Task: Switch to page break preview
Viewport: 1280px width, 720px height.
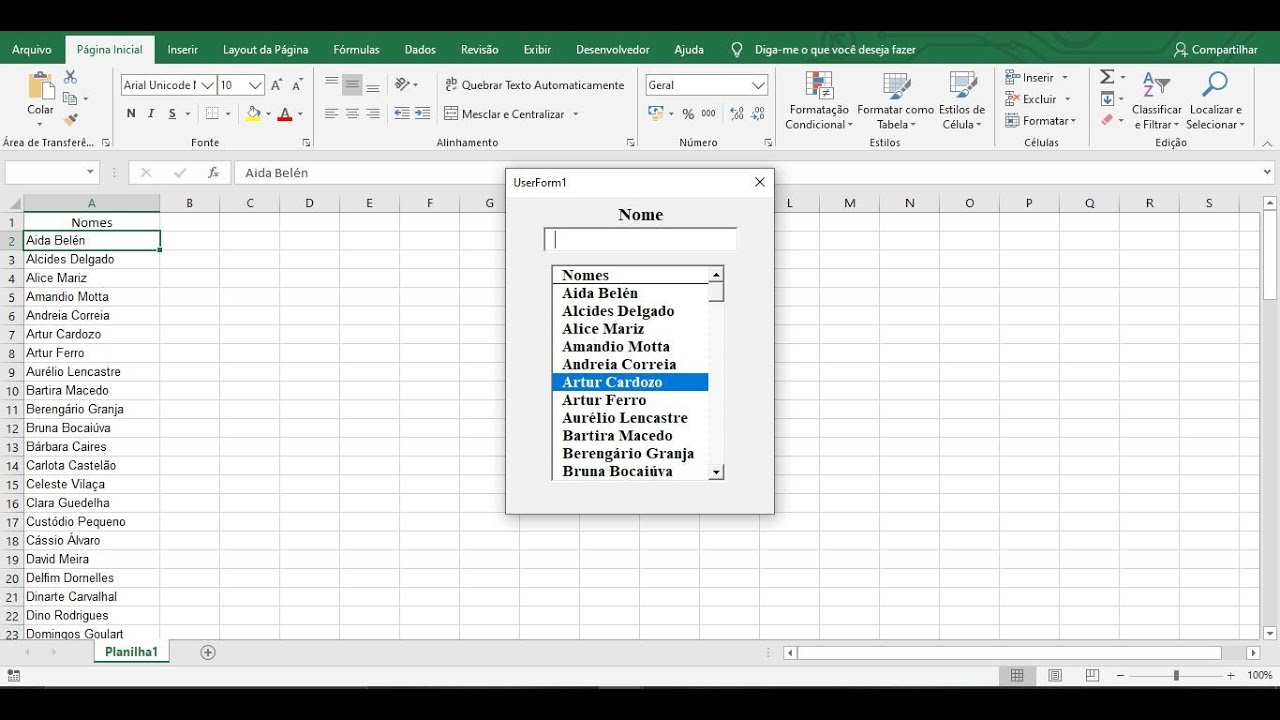Action: pos(1092,676)
